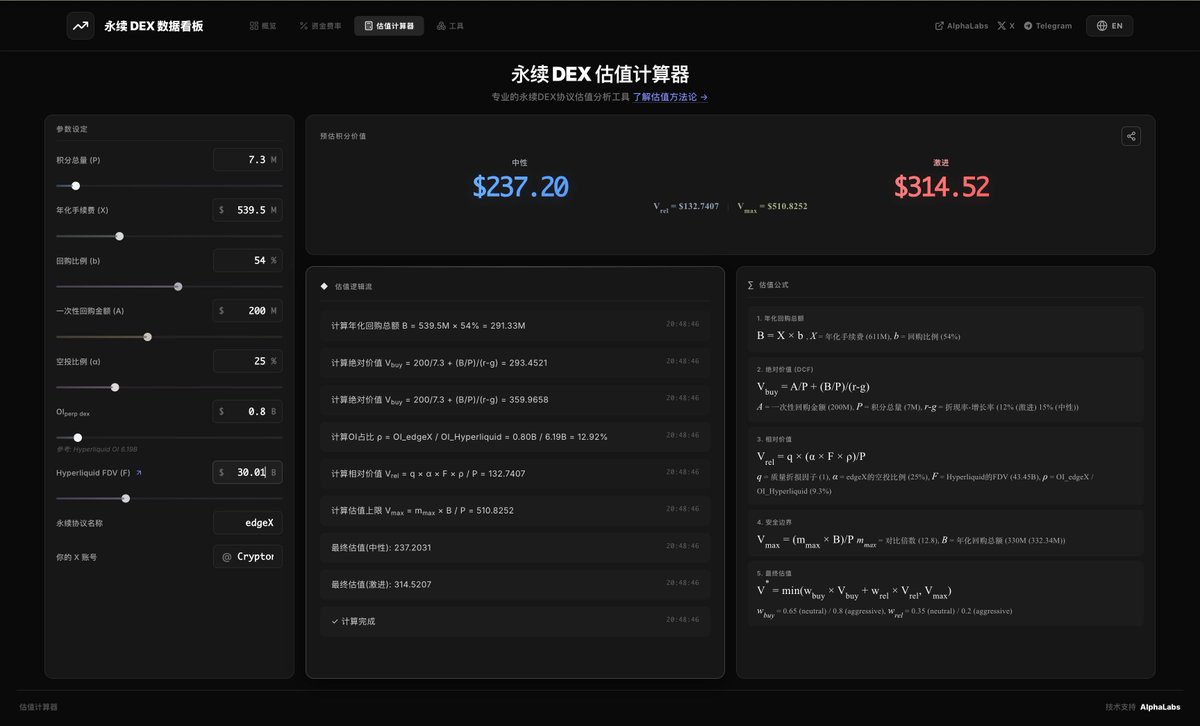The image size is (1200, 726).
Task: Select the 计算相对价值 V_rel log row
Action: (x=515, y=473)
